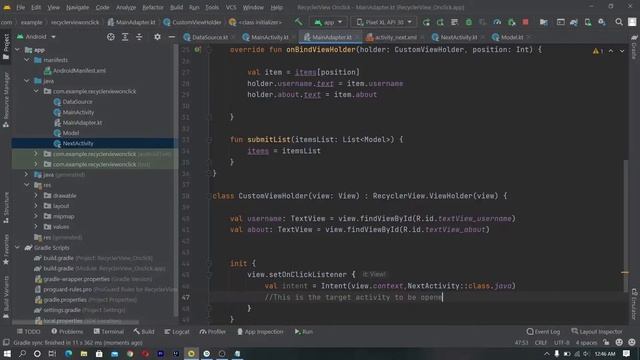
Task: Open project panel settings gear icon
Action: click(157, 37)
